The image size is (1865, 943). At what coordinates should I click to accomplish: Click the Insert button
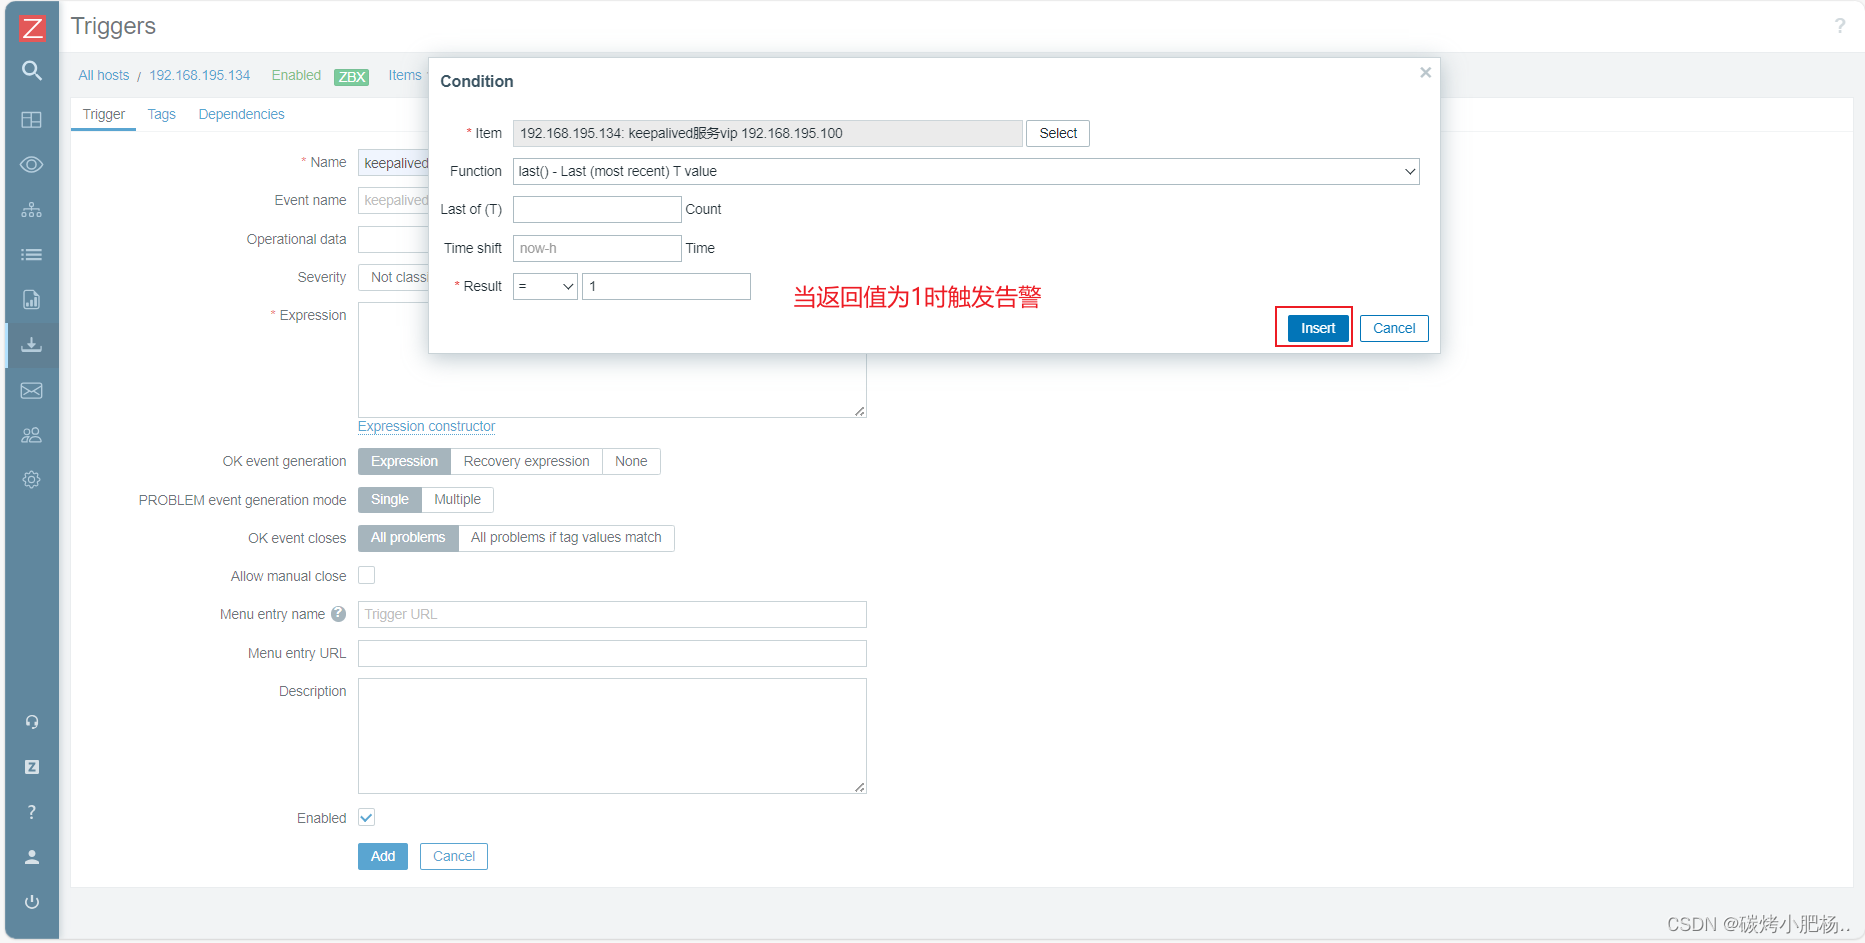1318,328
